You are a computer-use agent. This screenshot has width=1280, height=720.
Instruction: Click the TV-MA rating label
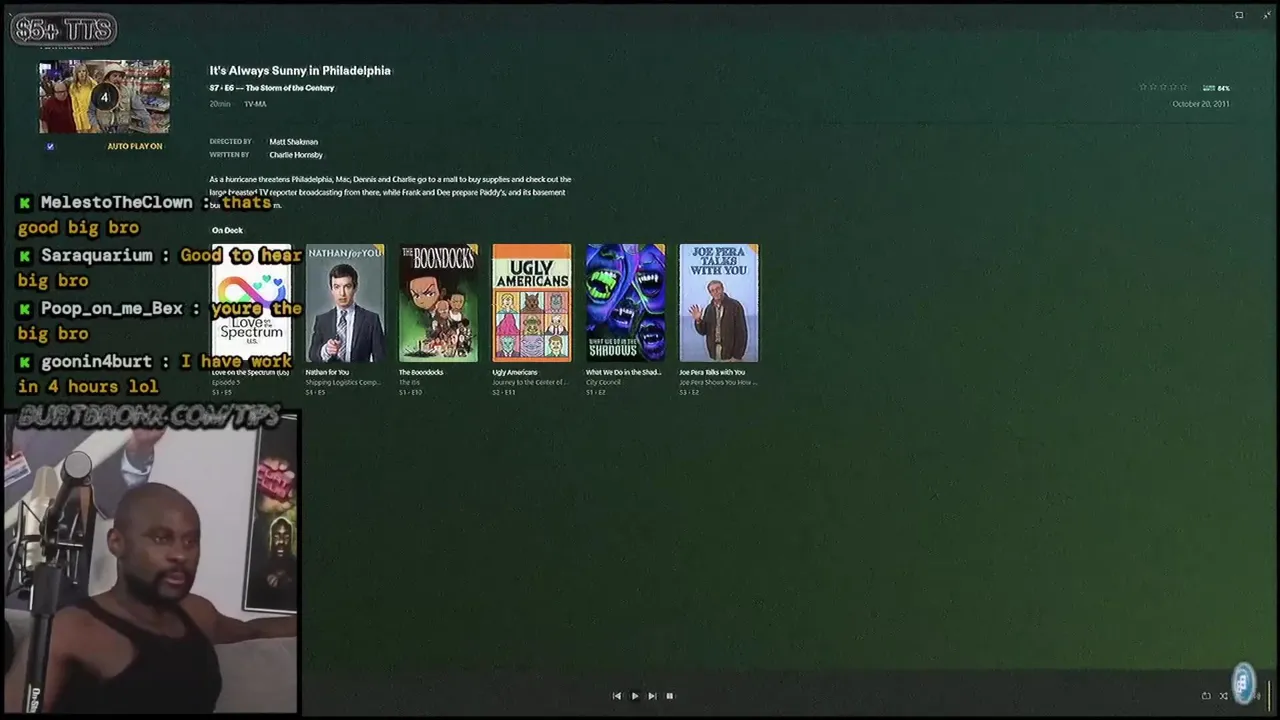click(255, 104)
